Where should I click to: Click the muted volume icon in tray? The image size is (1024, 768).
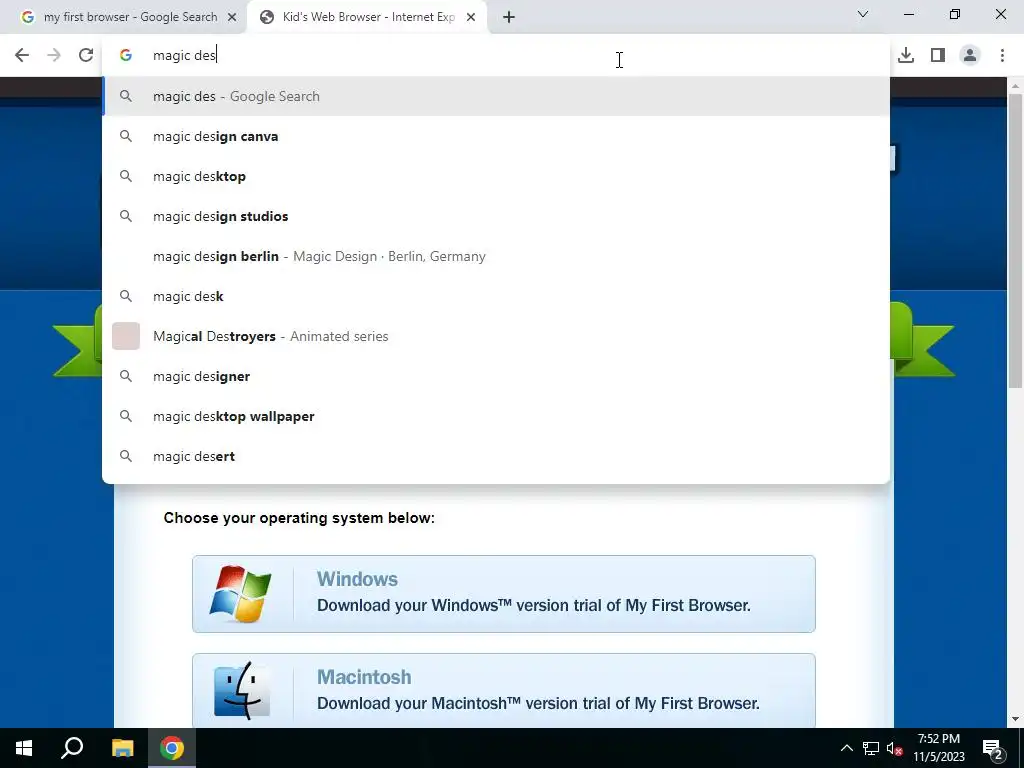coord(895,748)
